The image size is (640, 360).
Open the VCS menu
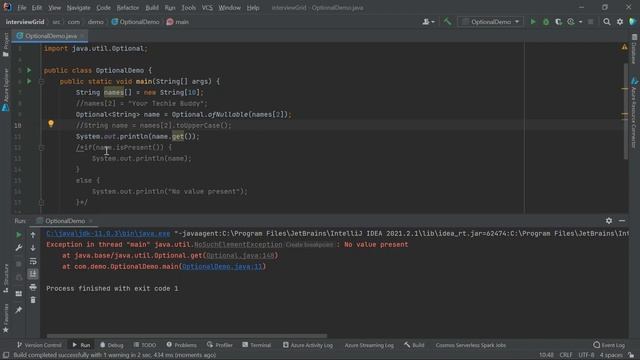click(x=207, y=7)
